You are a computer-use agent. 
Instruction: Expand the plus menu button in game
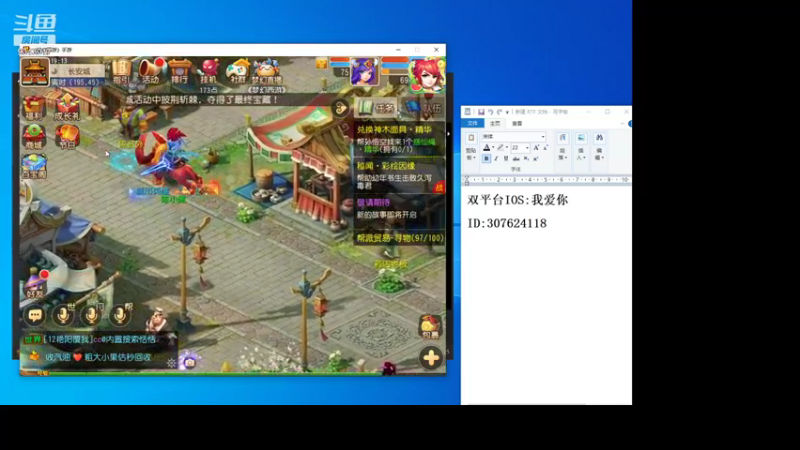(x=431, y=358)
